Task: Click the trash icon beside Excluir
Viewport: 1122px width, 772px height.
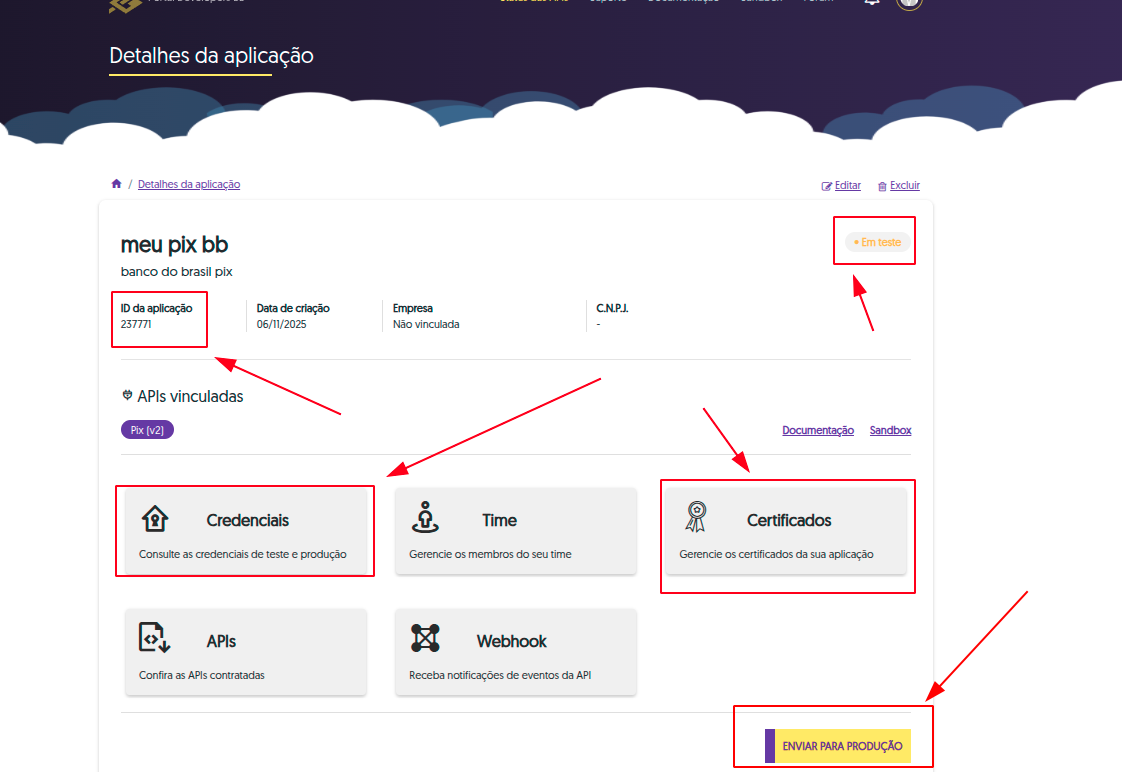Action: pyautogui.click(x=882, y=186)
